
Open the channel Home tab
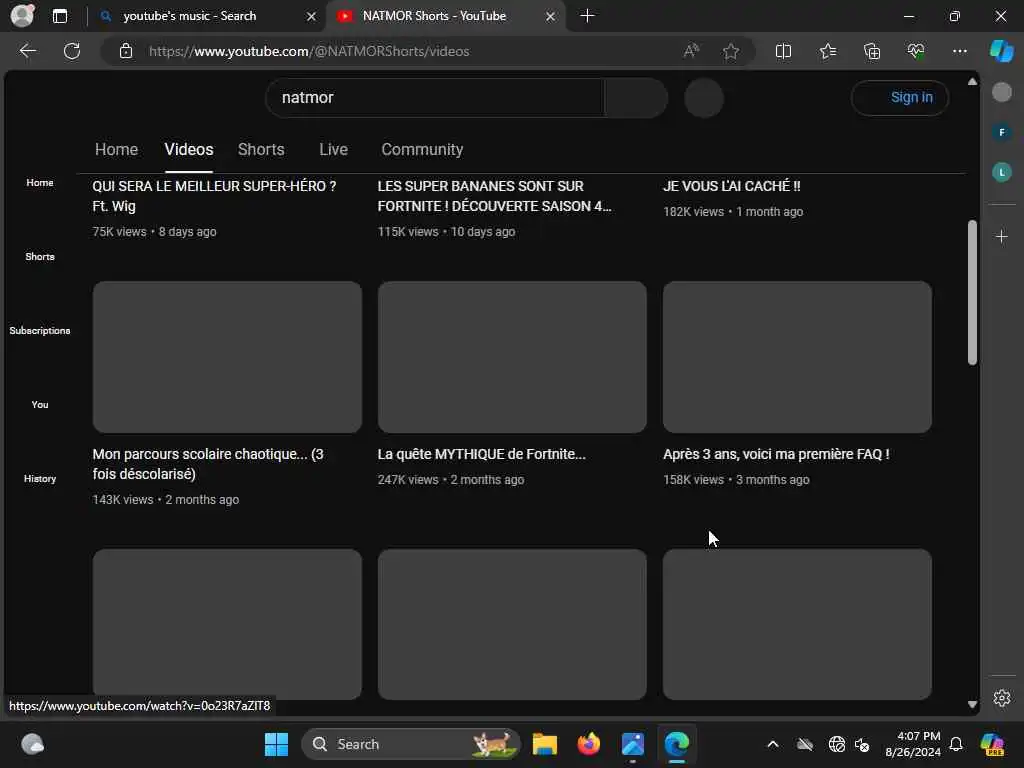[x=116, y=150]
